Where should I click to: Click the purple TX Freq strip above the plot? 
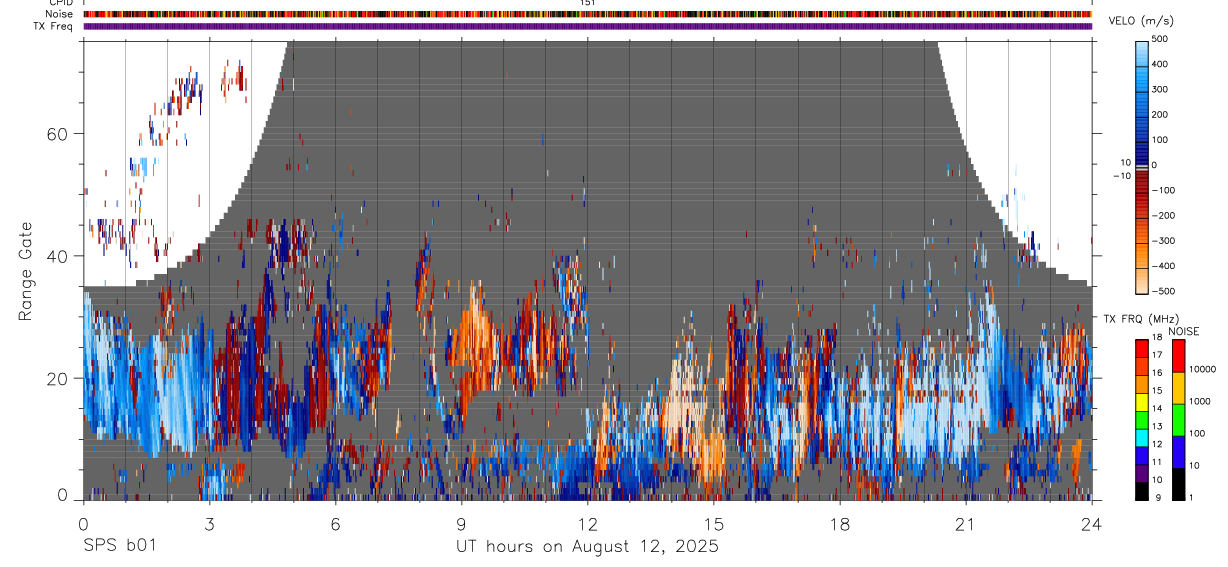pos(588,26)
